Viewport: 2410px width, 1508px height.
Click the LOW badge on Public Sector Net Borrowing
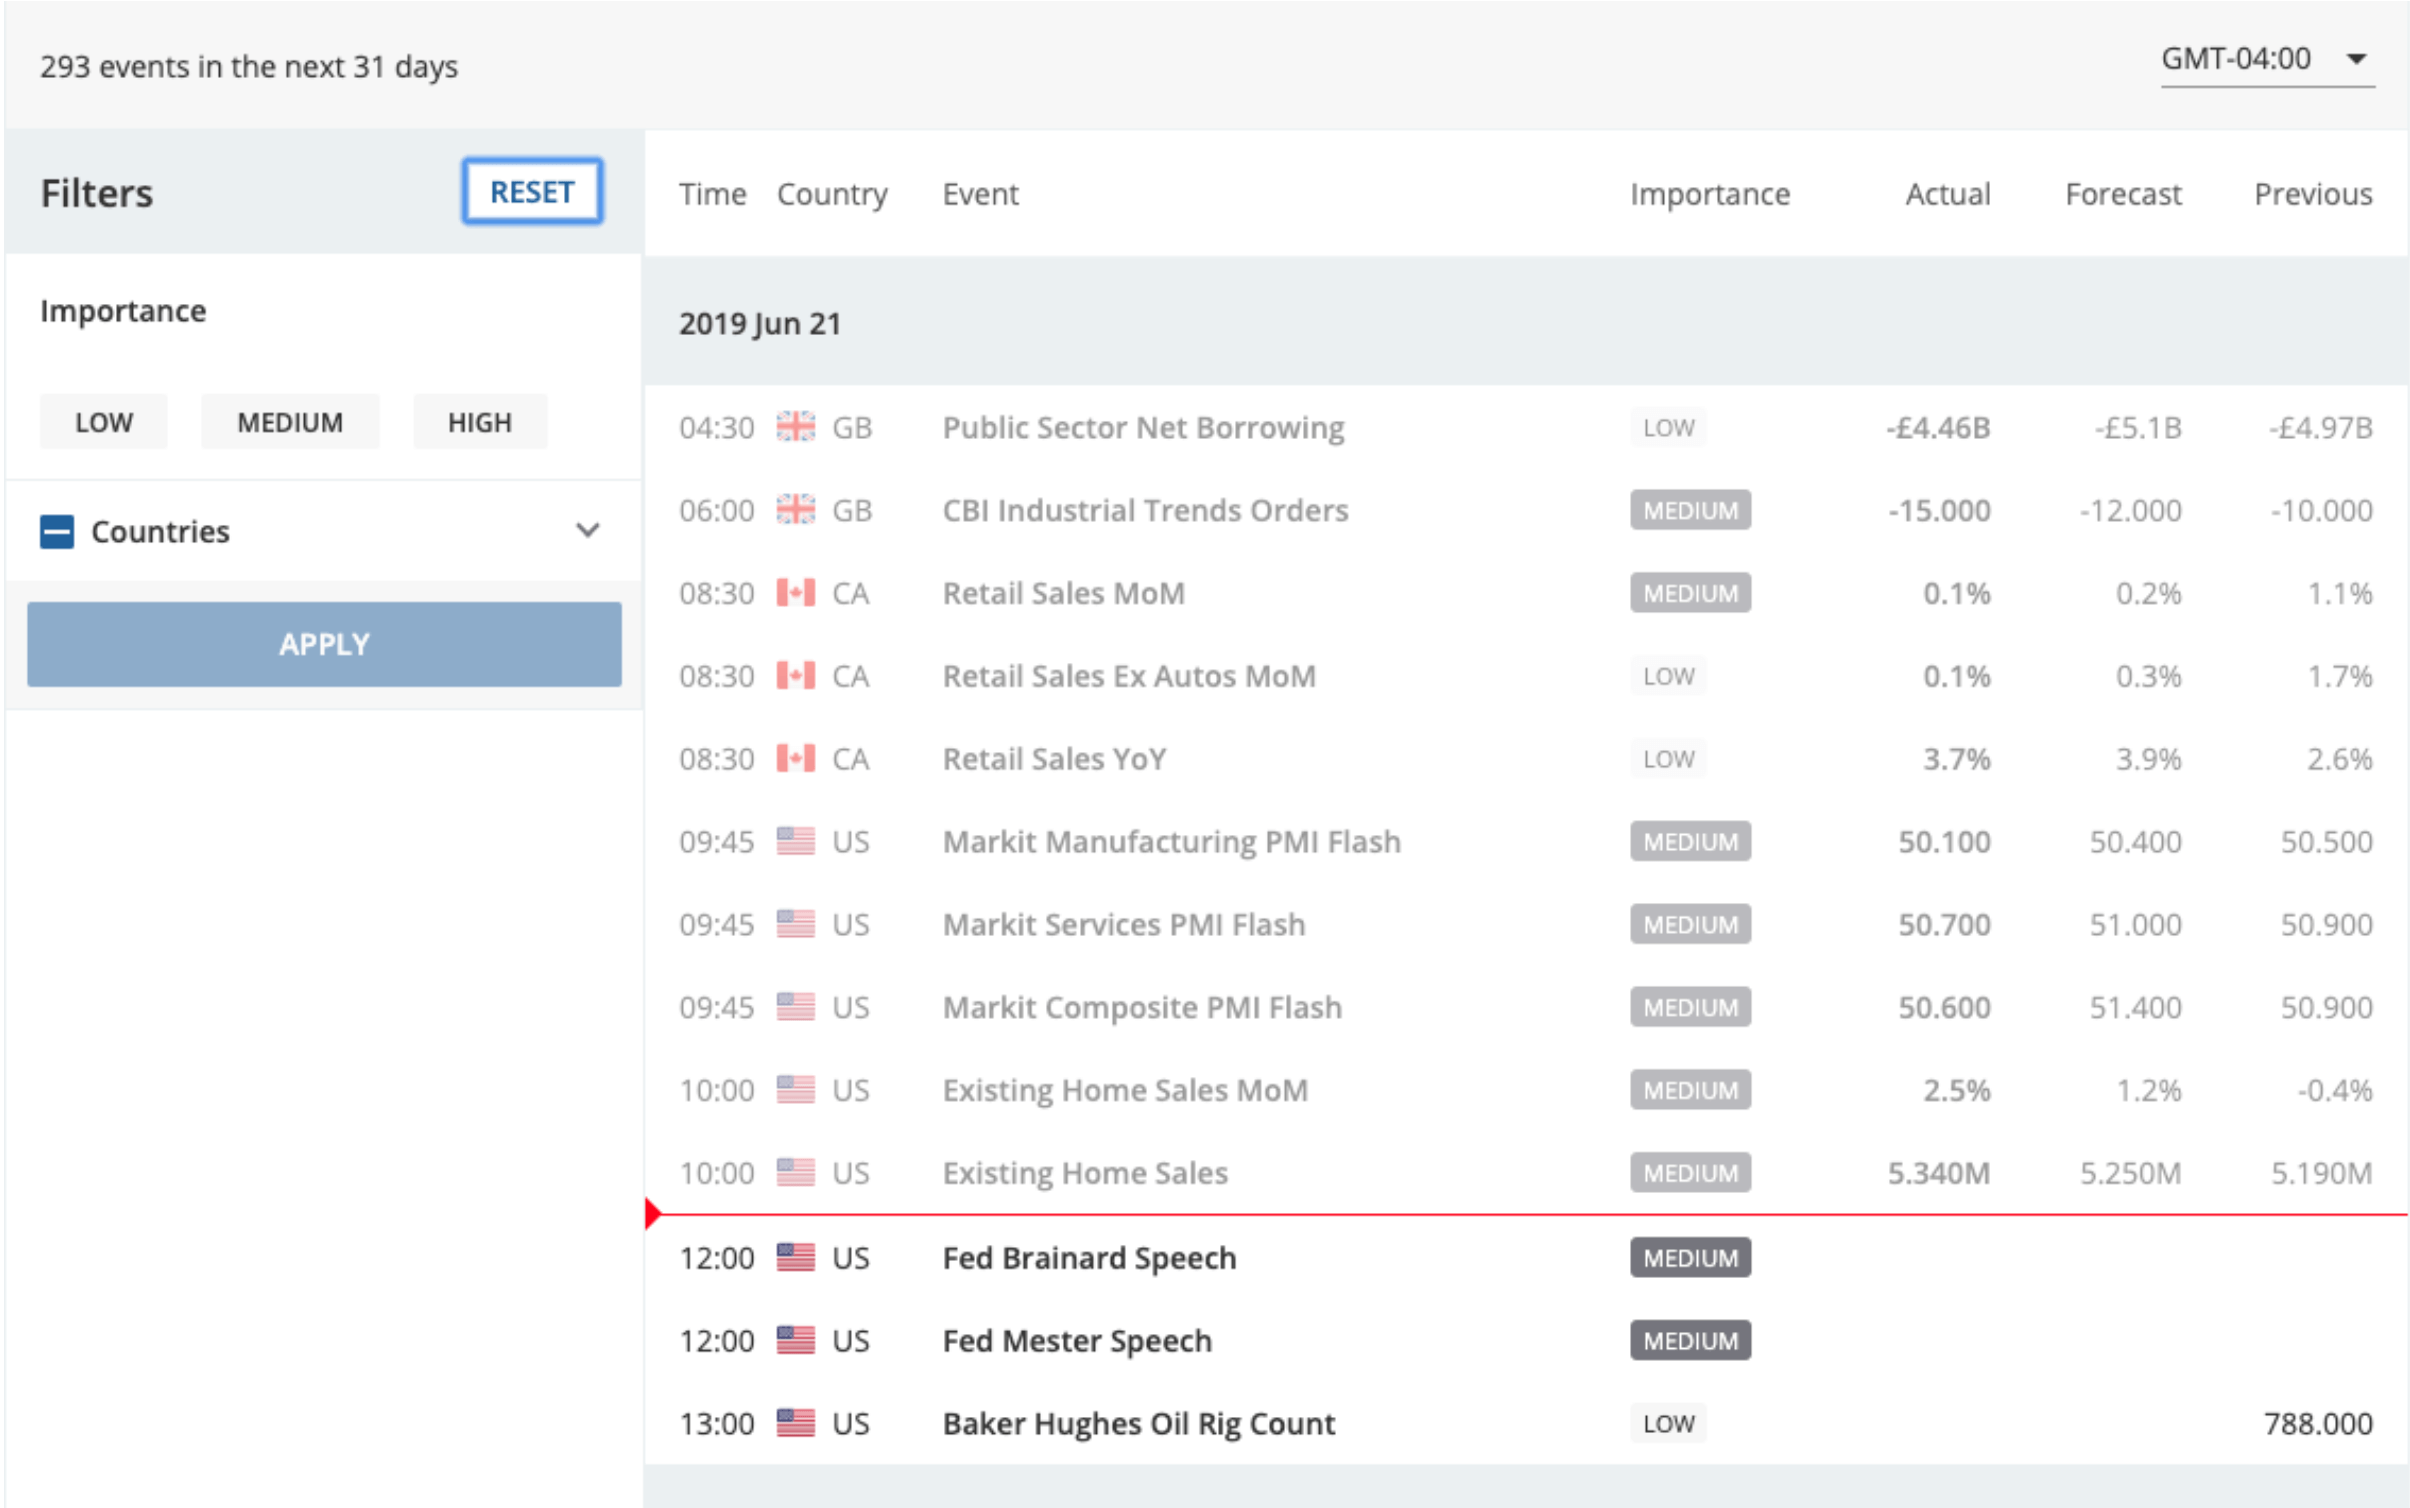pyautogui.click(x=1668, y=427)
